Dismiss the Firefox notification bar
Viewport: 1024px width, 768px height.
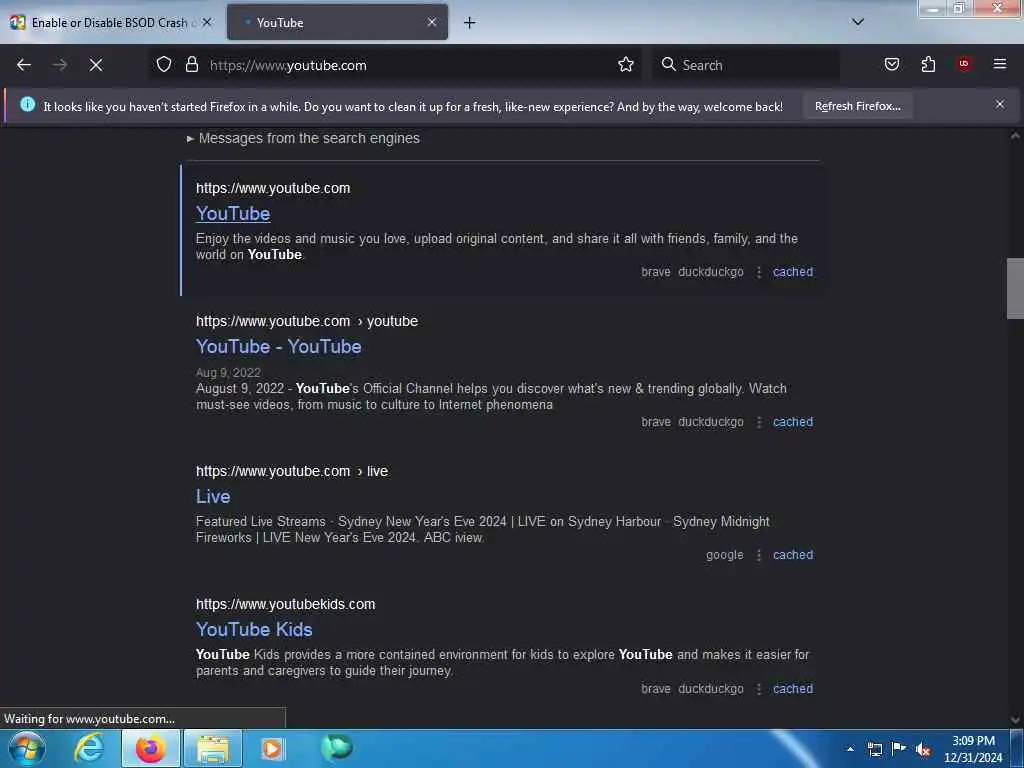(x=999, y=104)
